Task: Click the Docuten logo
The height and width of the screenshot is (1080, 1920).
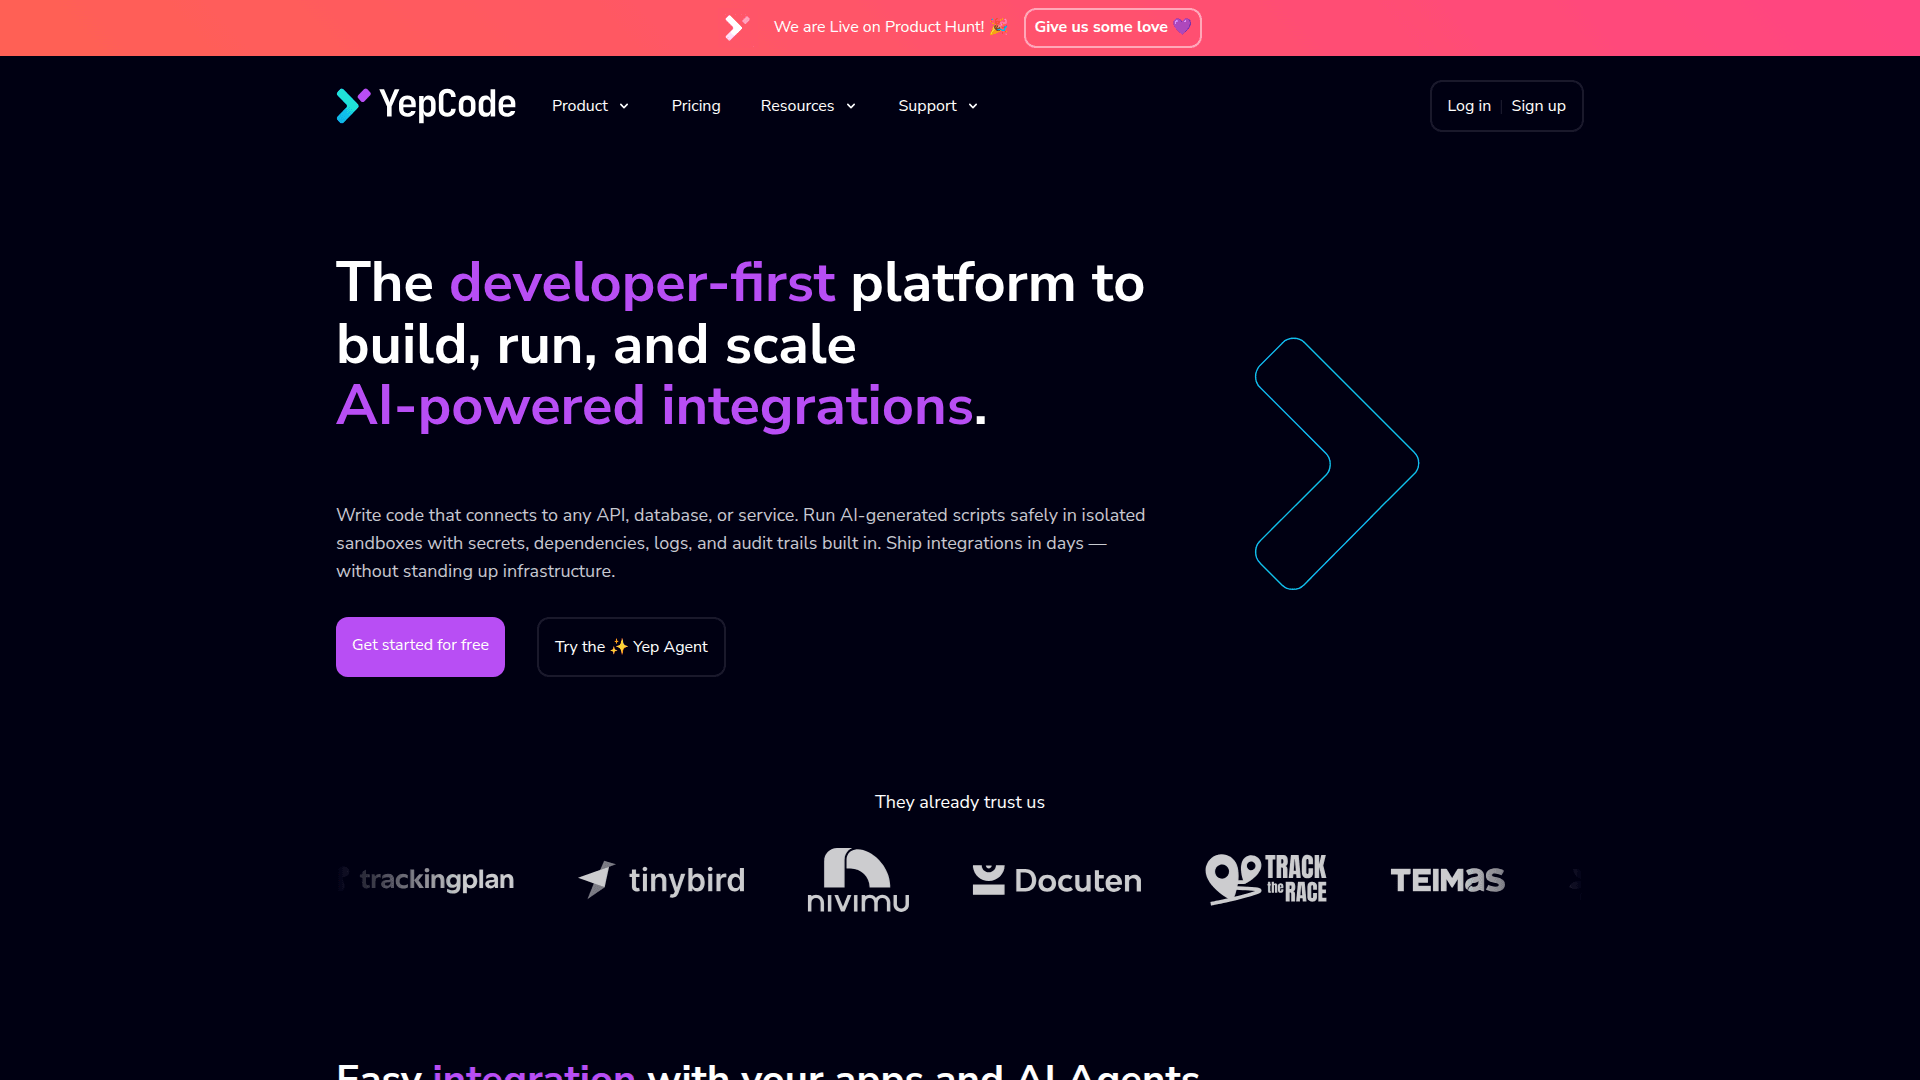Action: pyautogui.click(x=1056, y=879)
